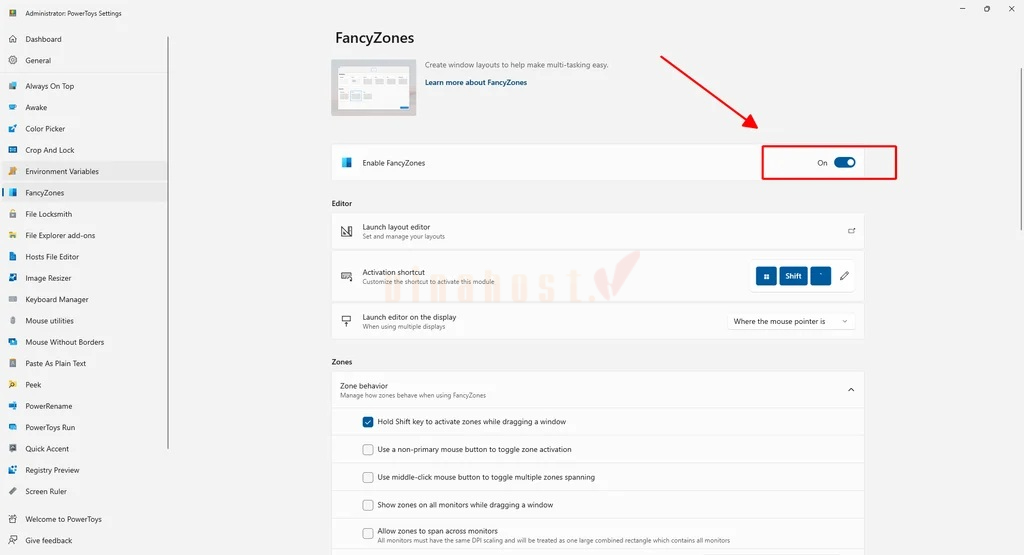Check Use a non-primary mouse button option

tap(368, 449)
